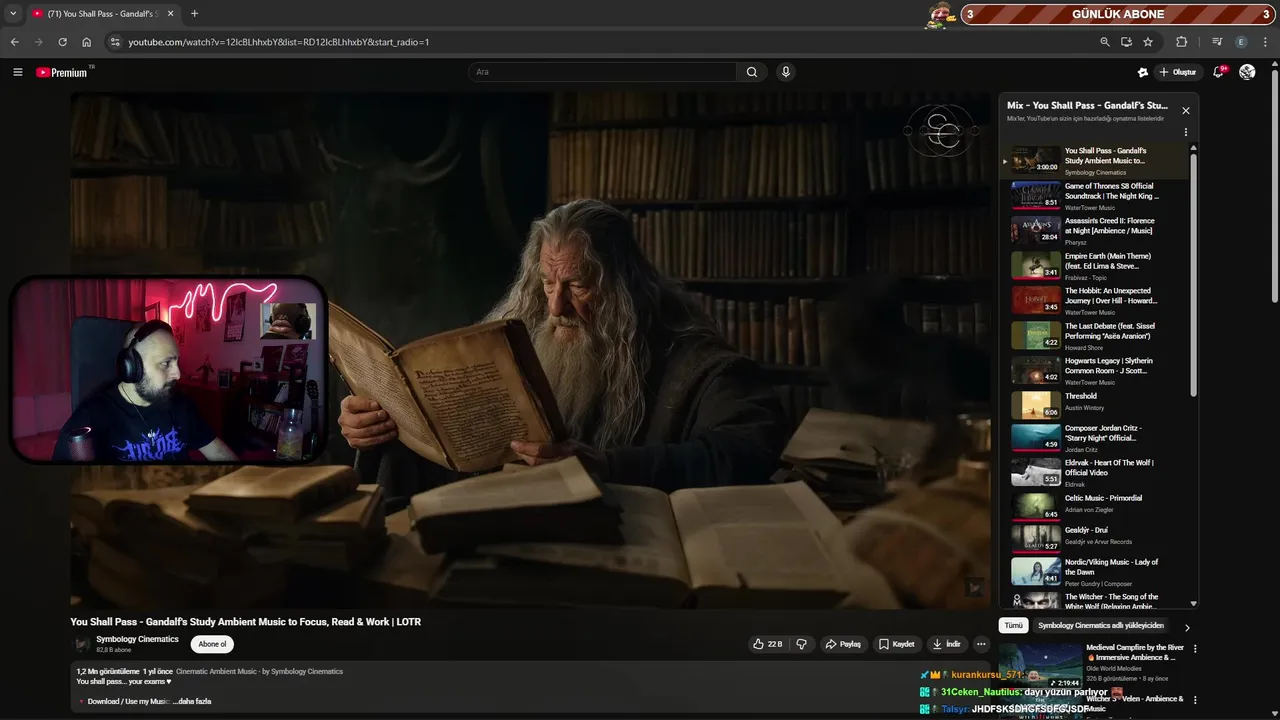Open a new browser tab

click(194, 14)
